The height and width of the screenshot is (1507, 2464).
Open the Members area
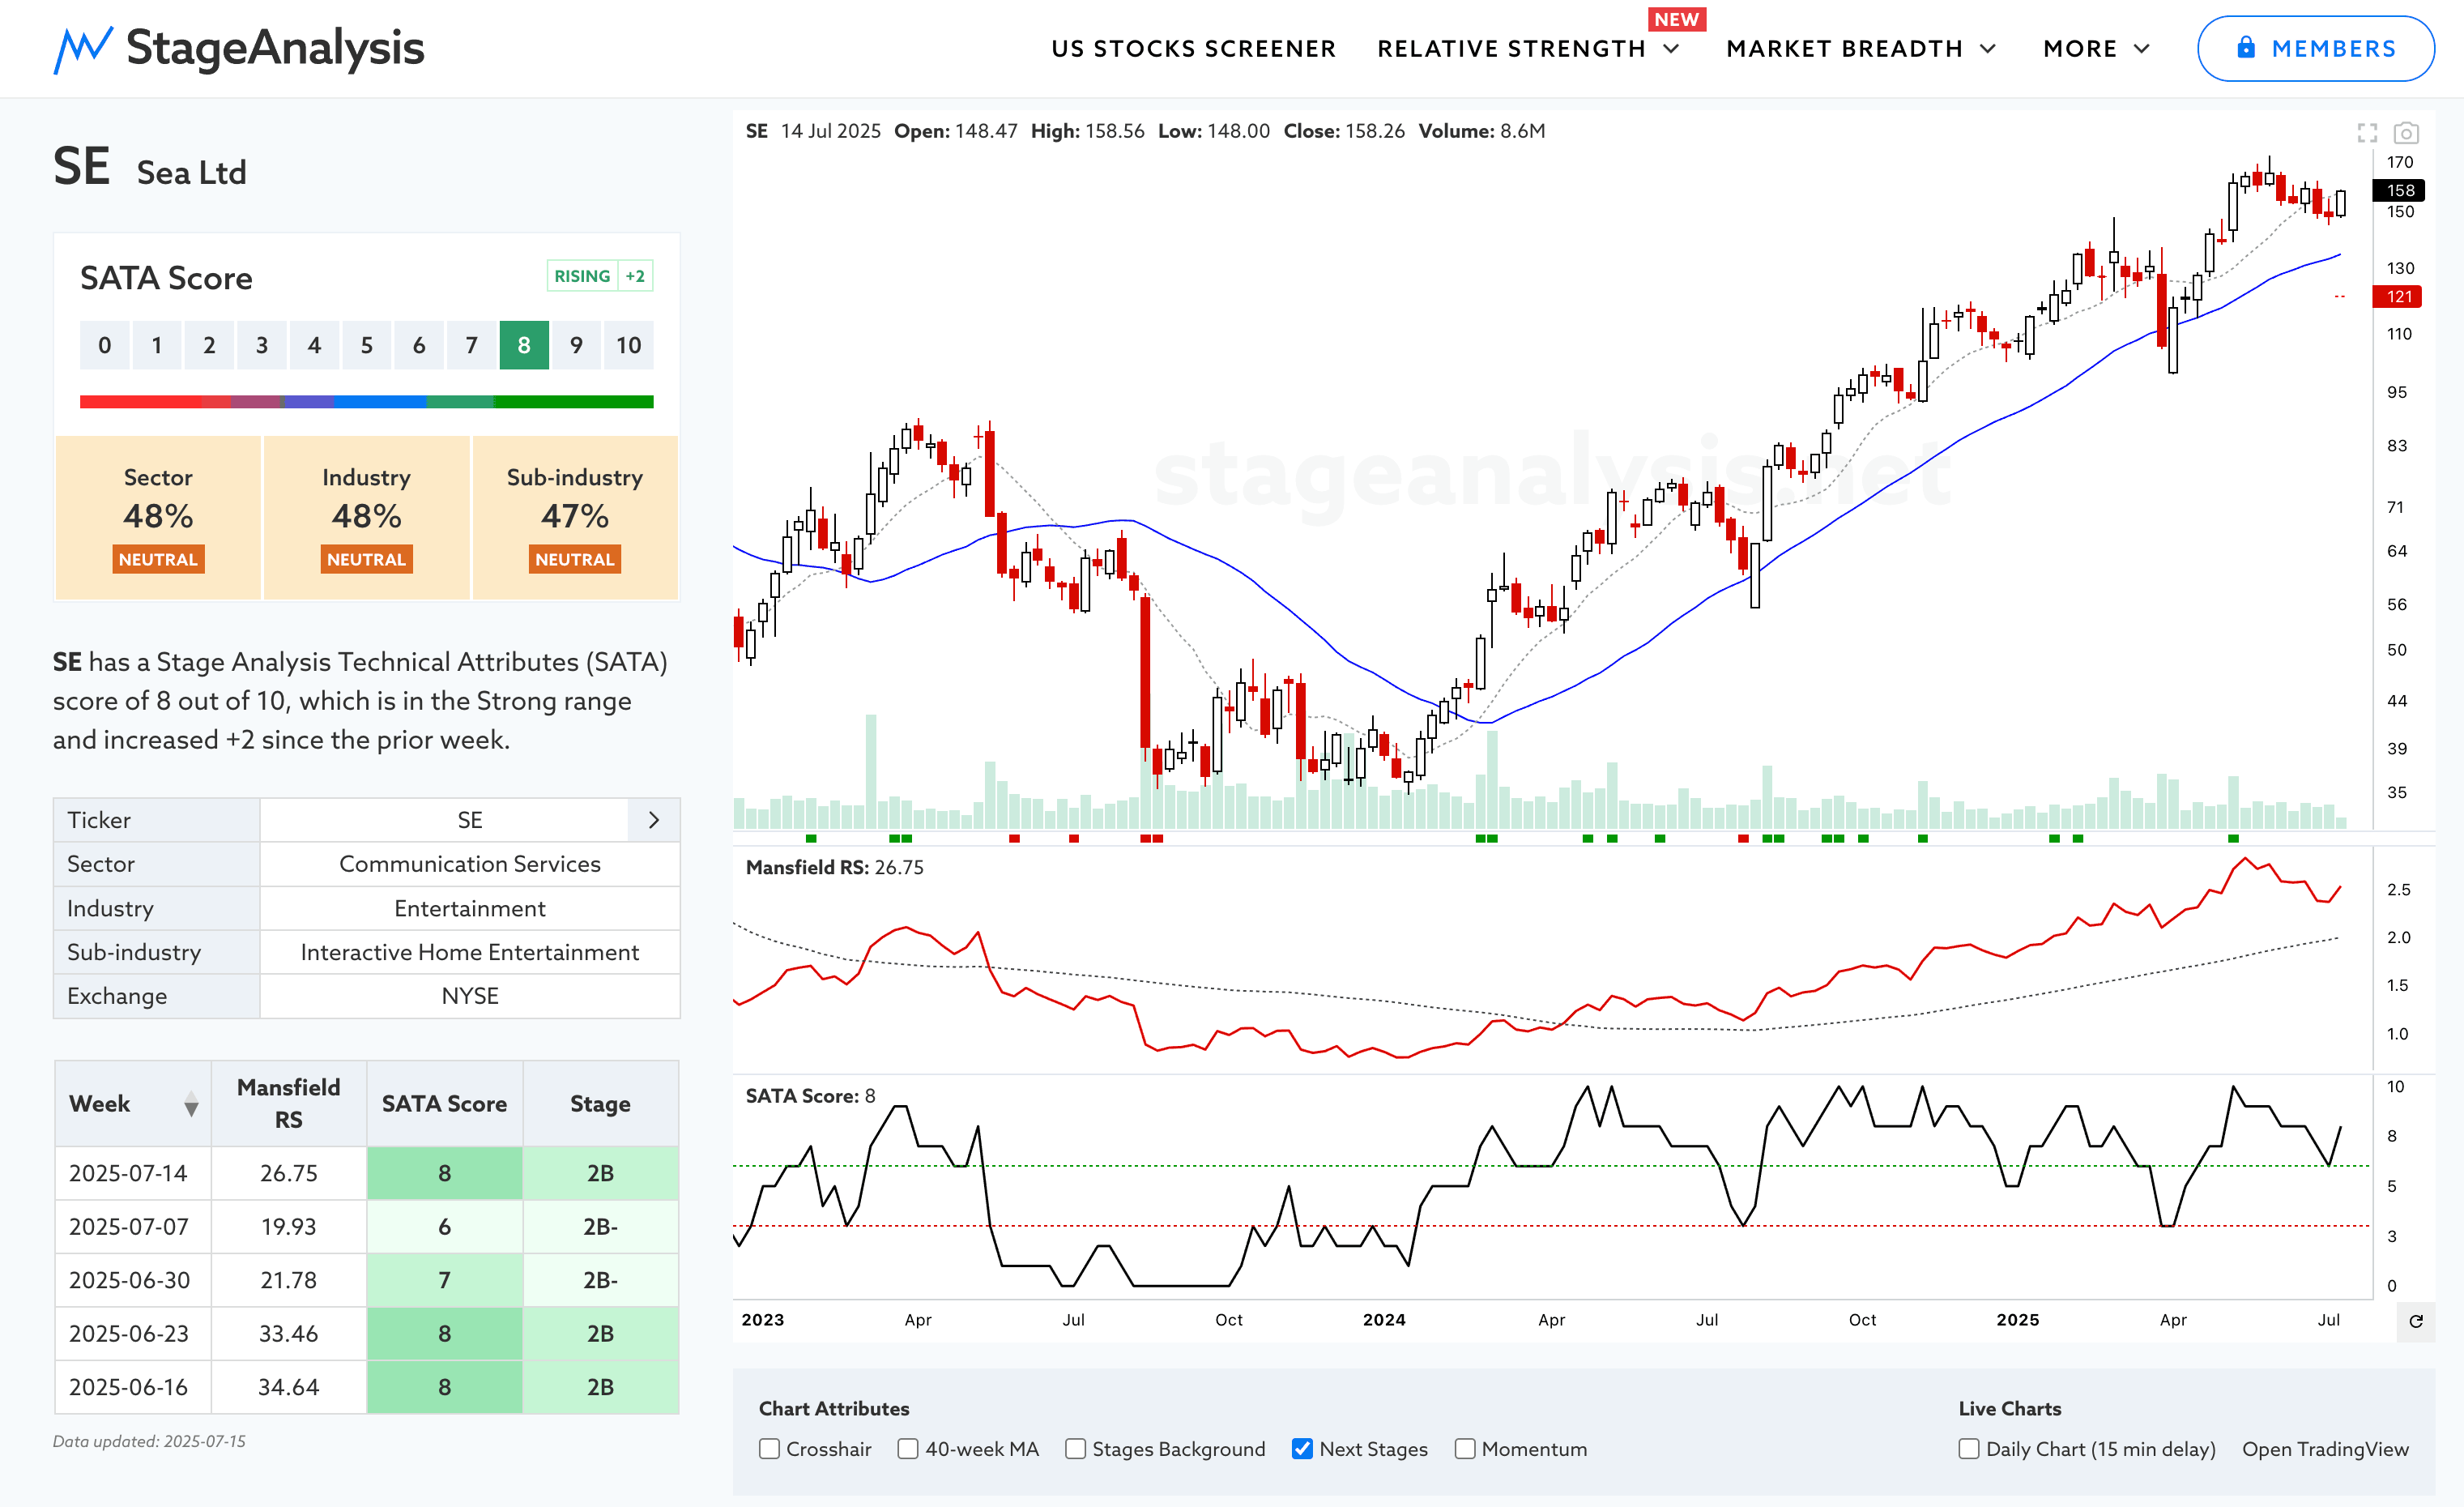pos(2315,48)
